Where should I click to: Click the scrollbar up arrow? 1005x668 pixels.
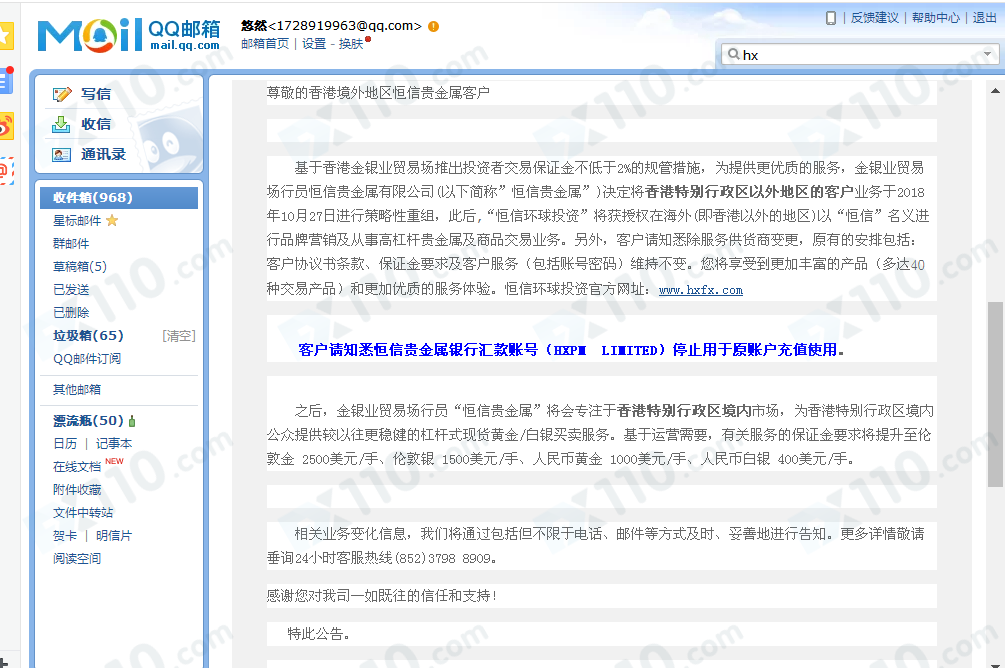(995, 91)
